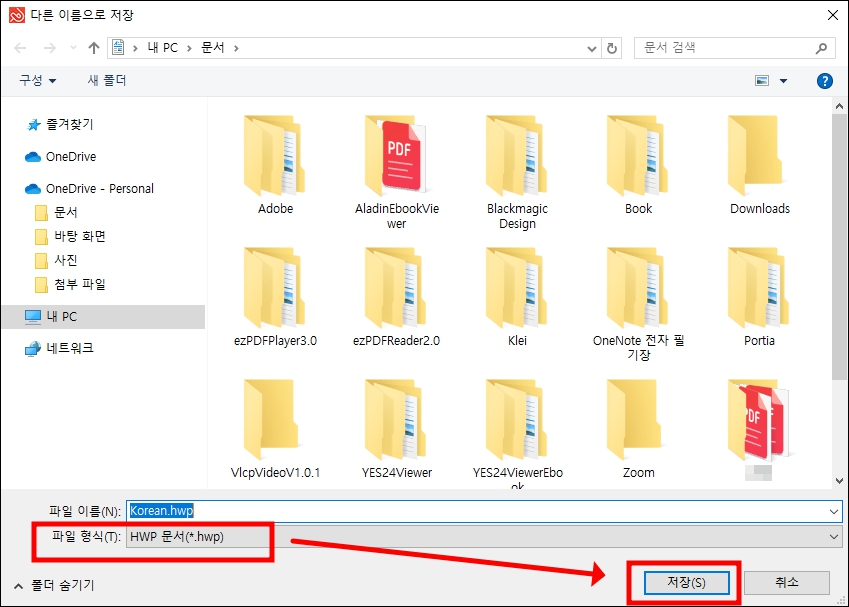Open recent locations dropdown arrow
This screenshot has height=607, width=849.
pyautogui.click(x=73, y=48)
